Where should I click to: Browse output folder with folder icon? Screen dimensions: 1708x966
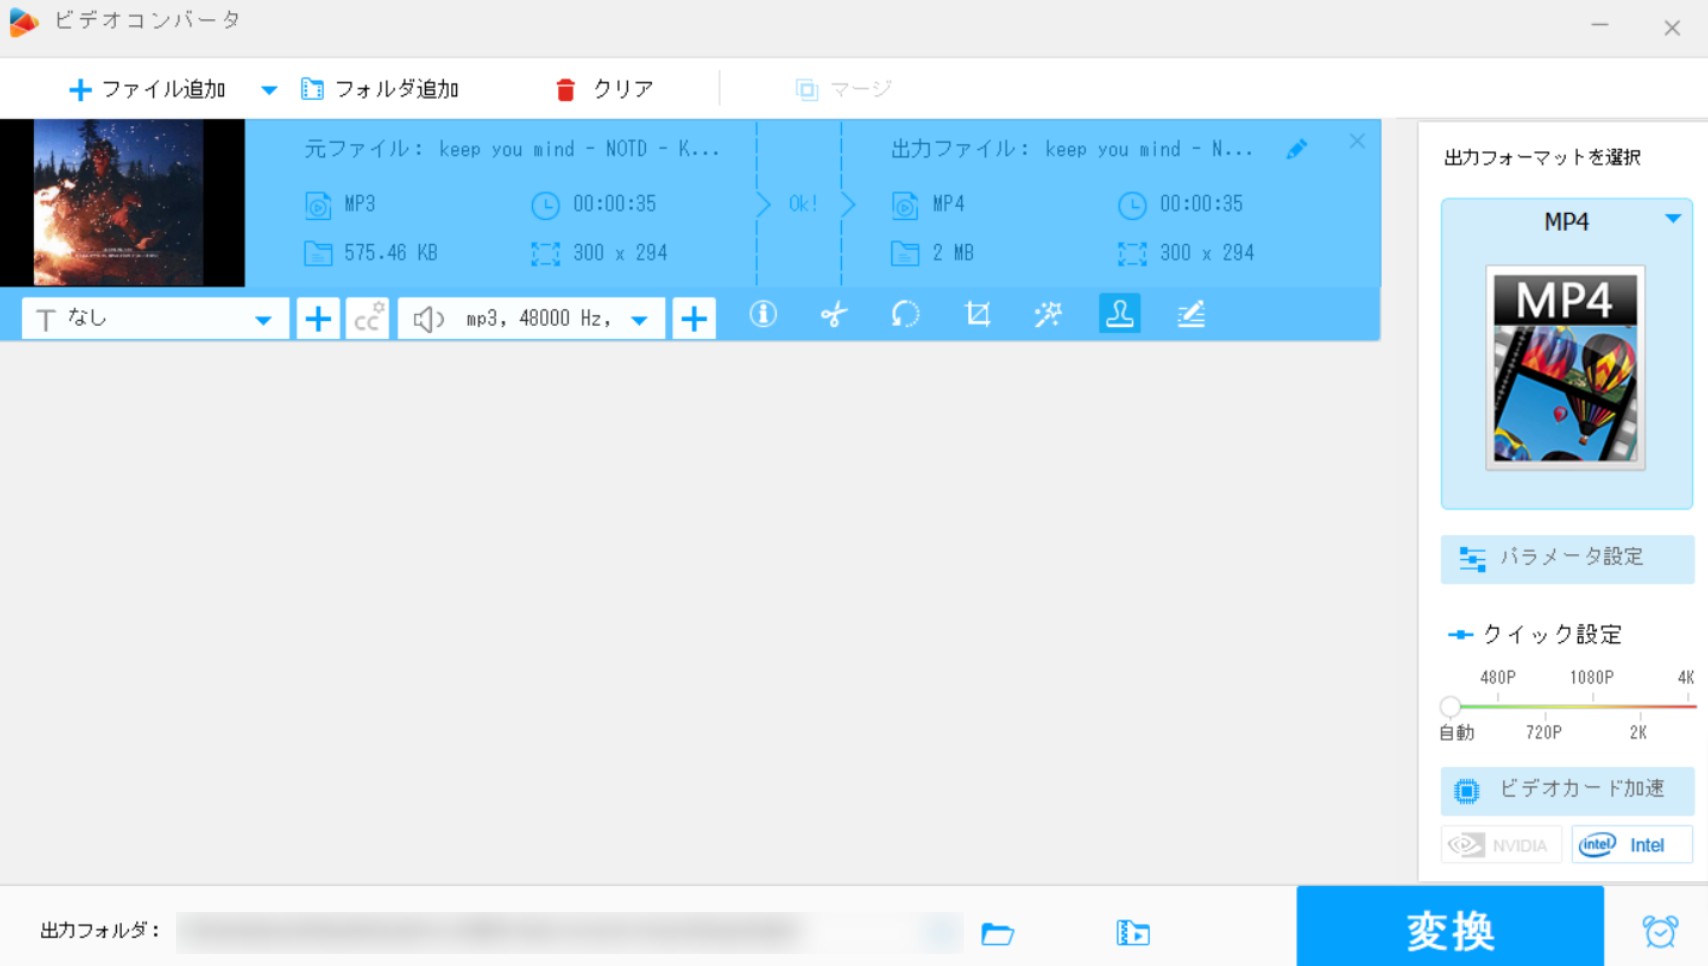pos(998,934)
